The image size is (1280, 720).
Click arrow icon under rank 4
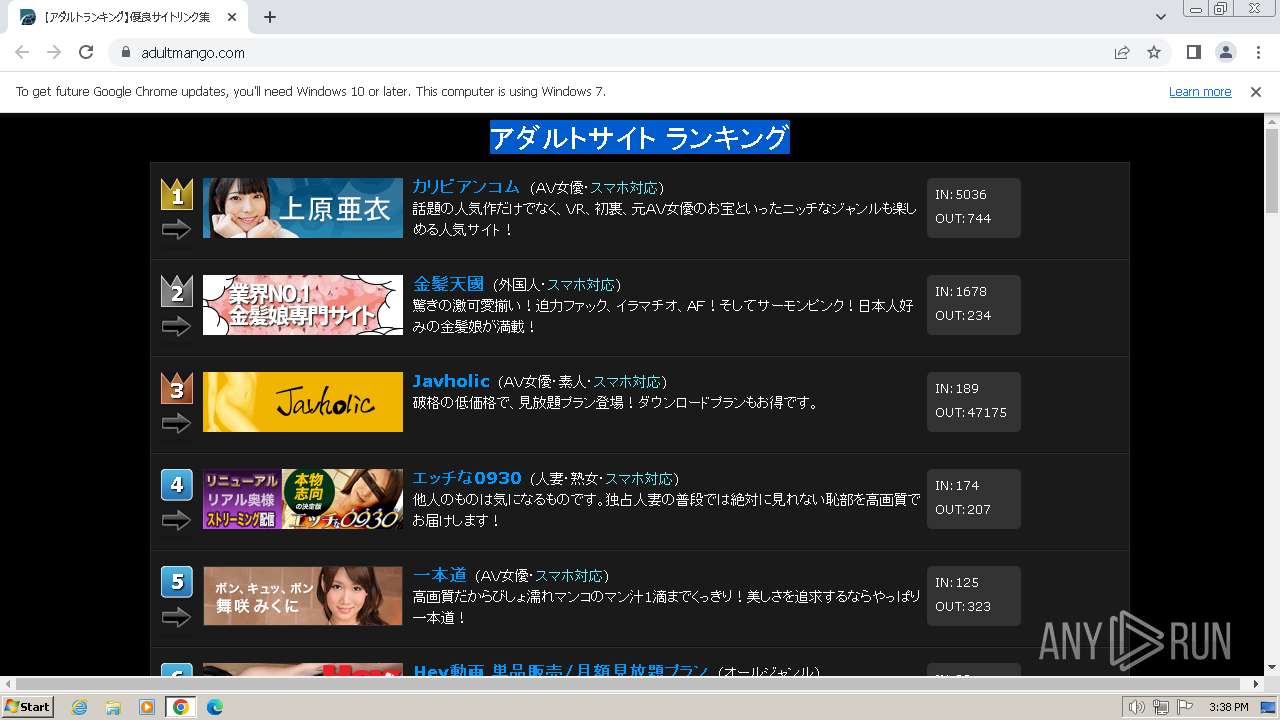tap(176, 521)
